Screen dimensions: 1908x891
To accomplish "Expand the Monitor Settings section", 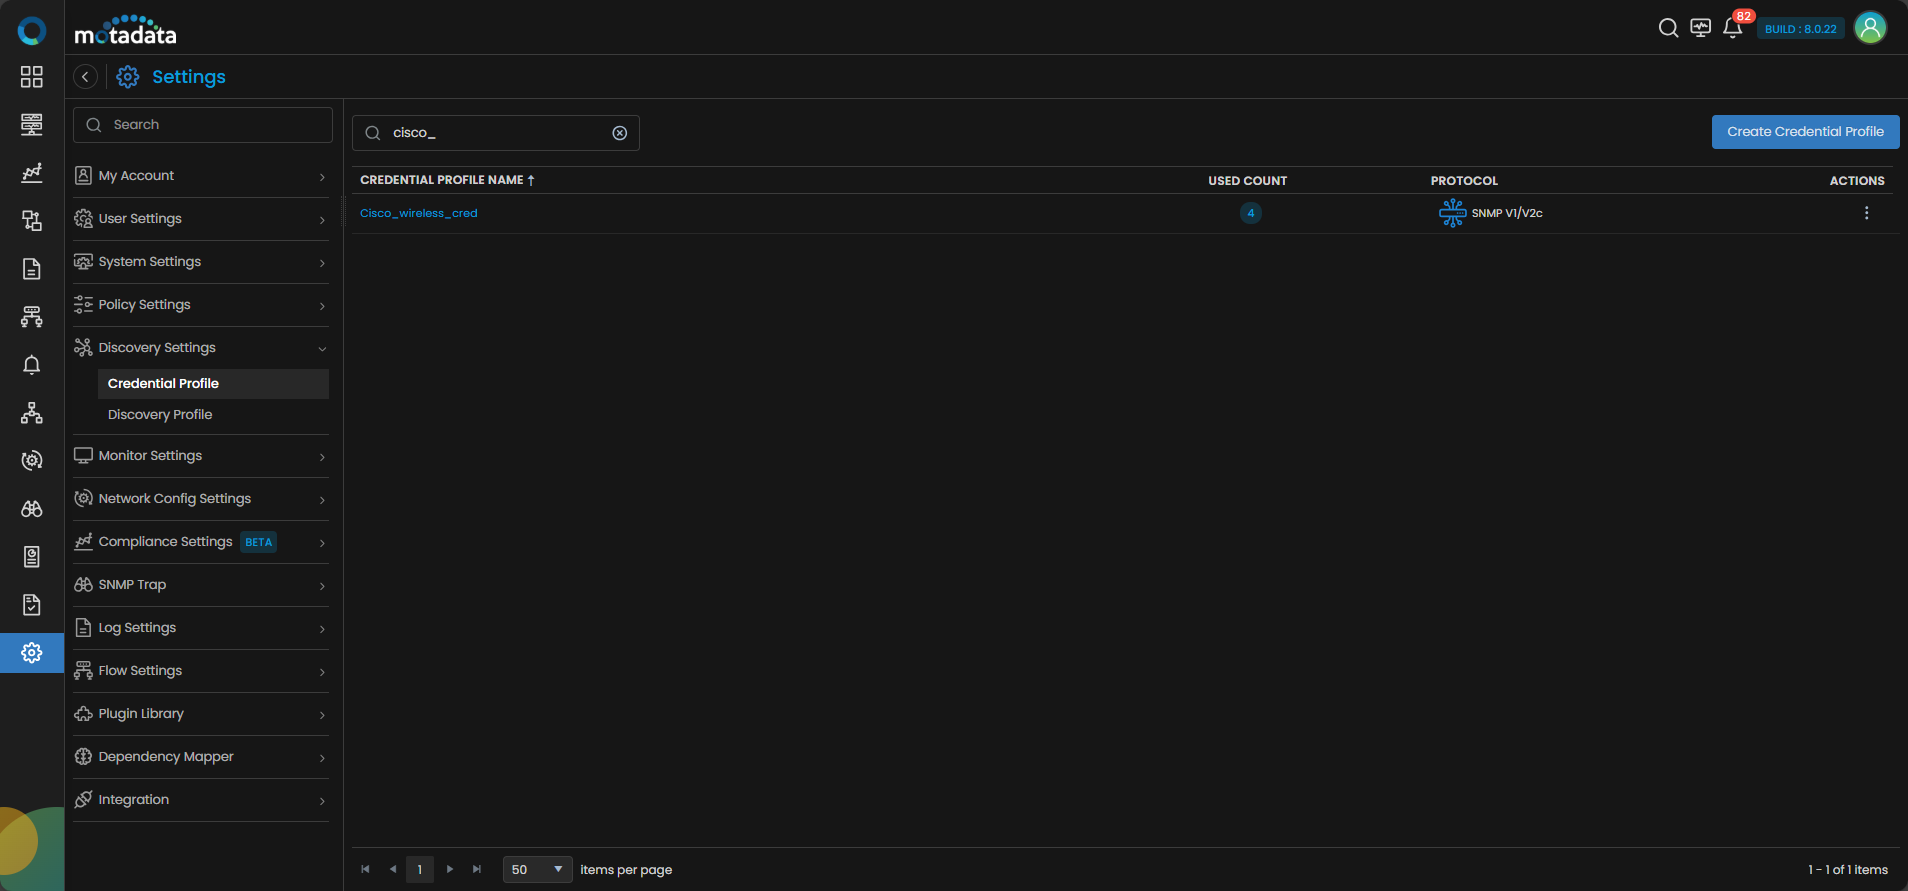I will point(200,456).
